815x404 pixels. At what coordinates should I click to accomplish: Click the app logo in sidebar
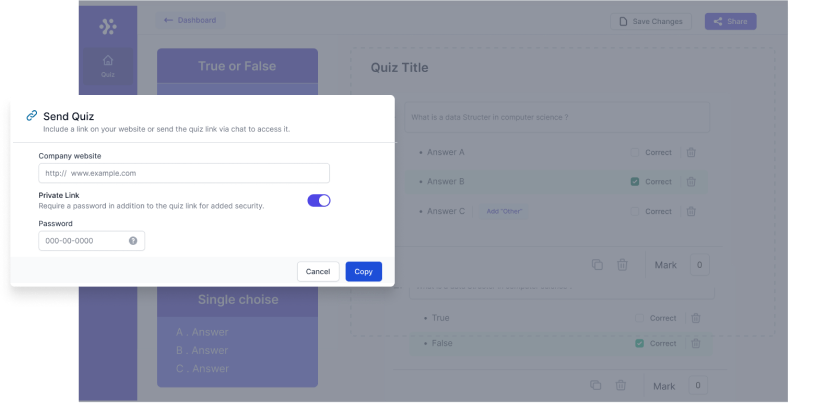[x=108, y=27]
